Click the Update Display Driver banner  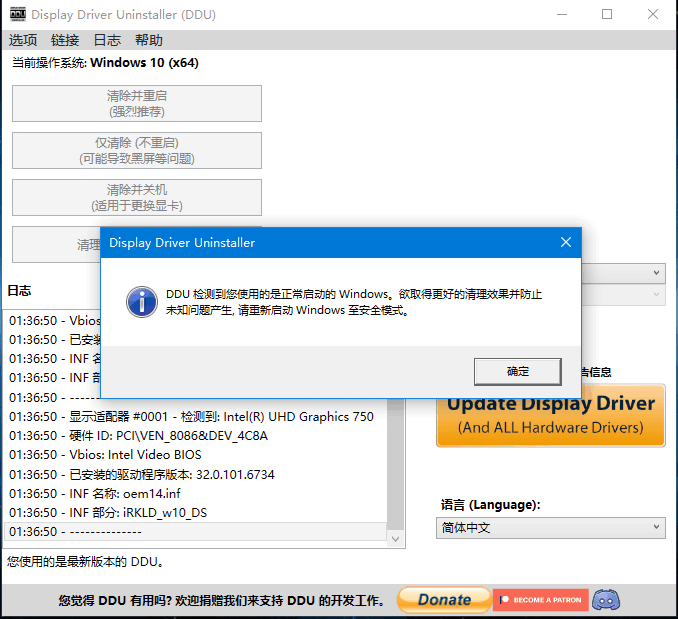[x=550, y=414]
